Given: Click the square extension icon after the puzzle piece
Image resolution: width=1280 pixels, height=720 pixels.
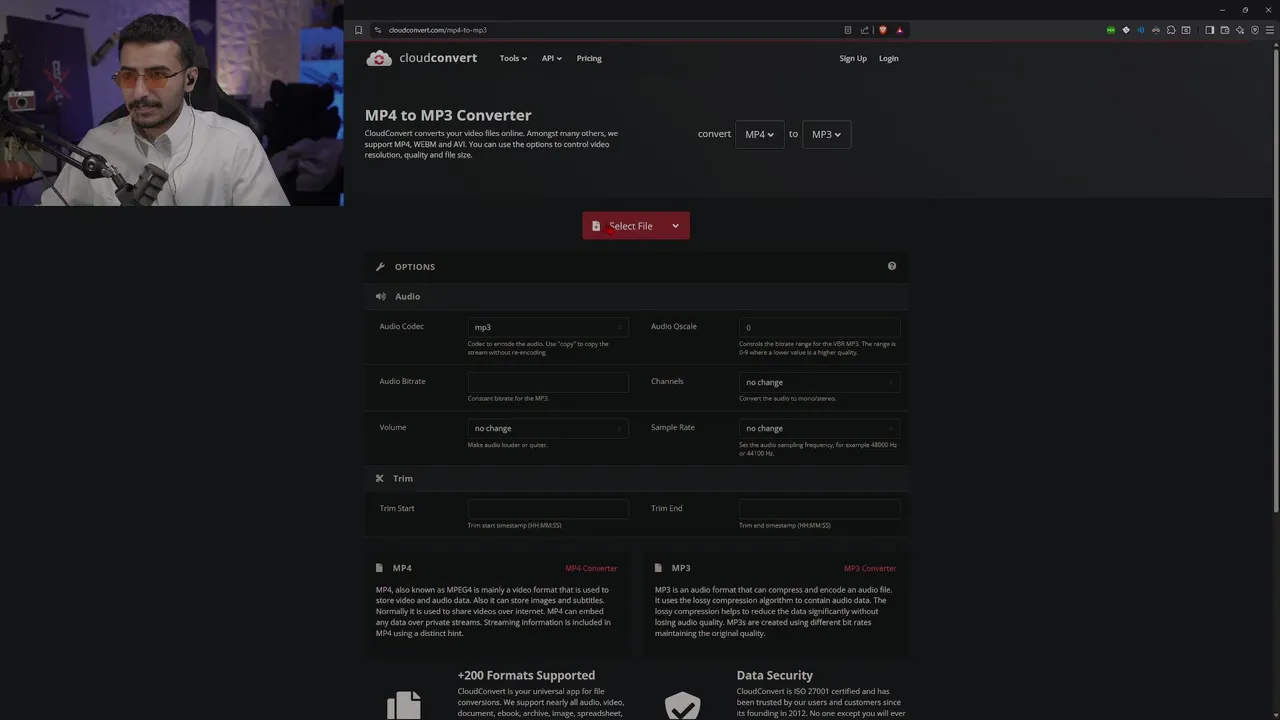Looking at the screenshot, I should point(1186,30).
